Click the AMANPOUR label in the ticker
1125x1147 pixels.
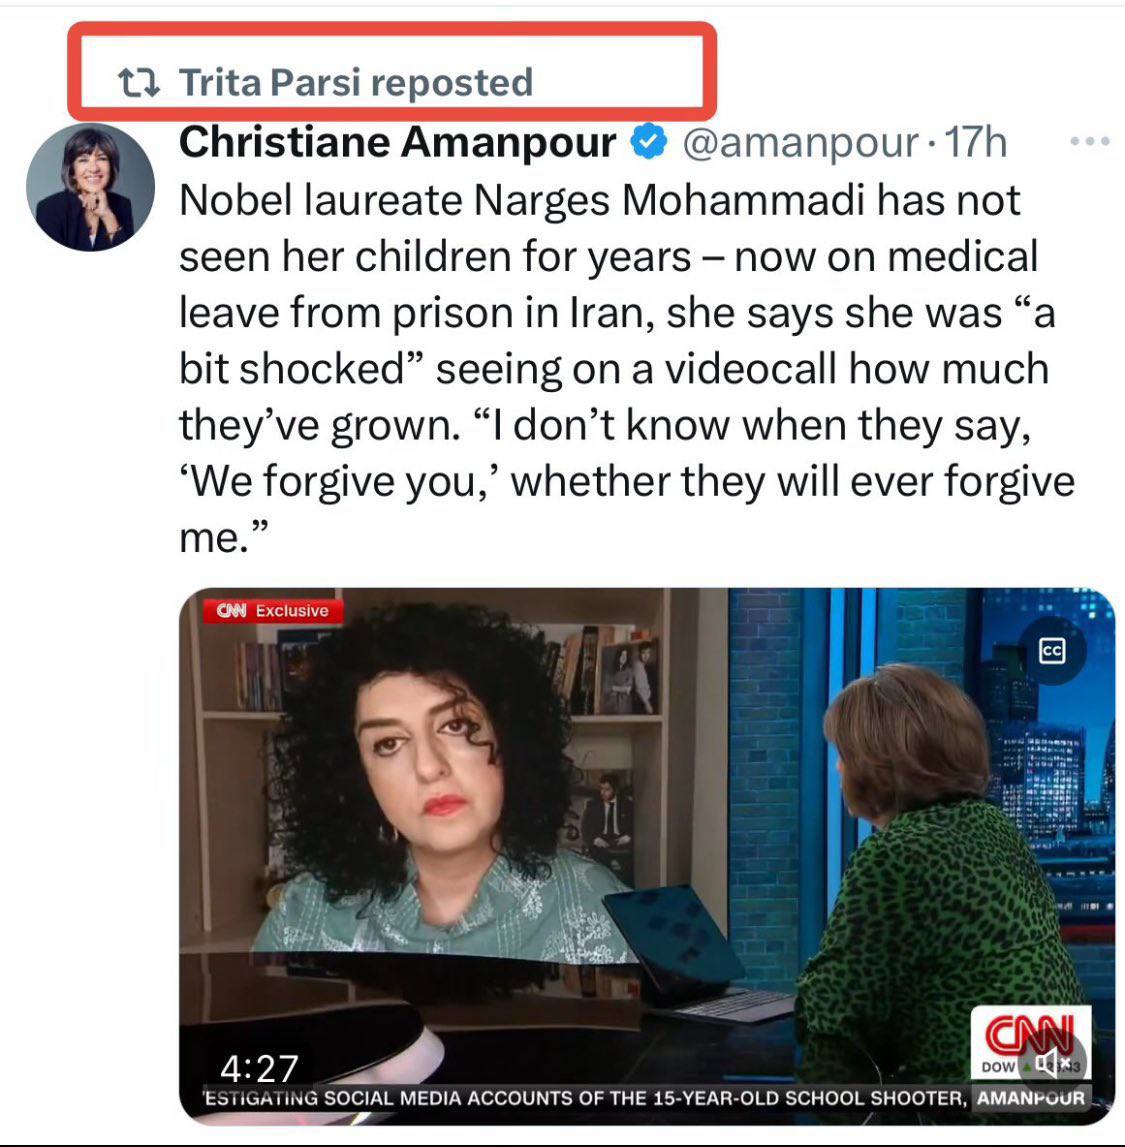1031,1098
